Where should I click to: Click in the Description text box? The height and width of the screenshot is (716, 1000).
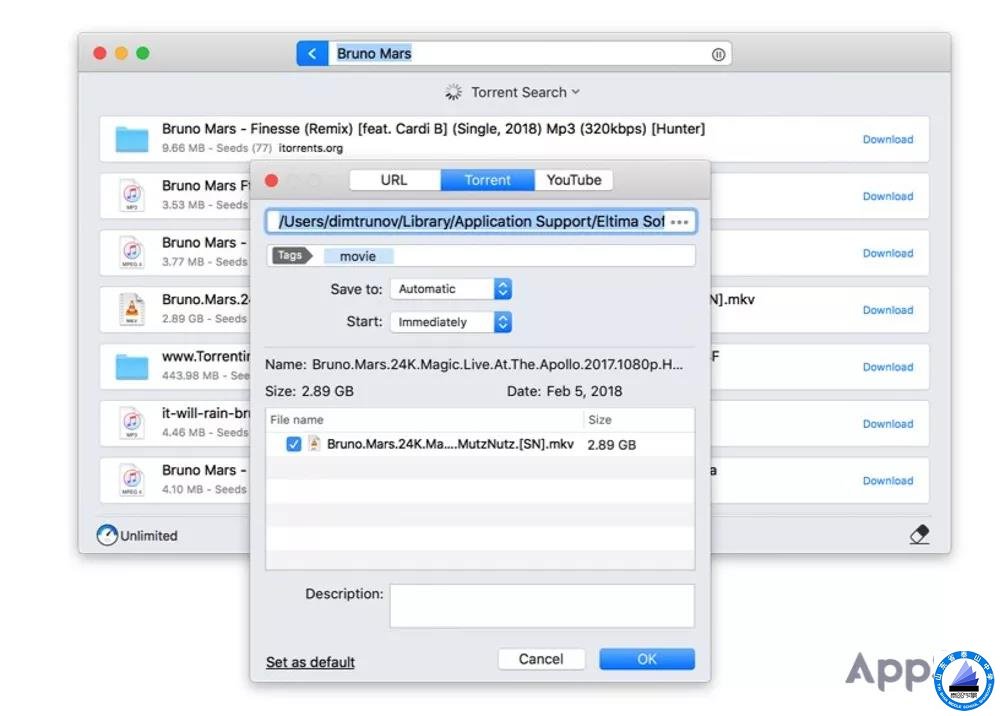click(x=541, y=606)
